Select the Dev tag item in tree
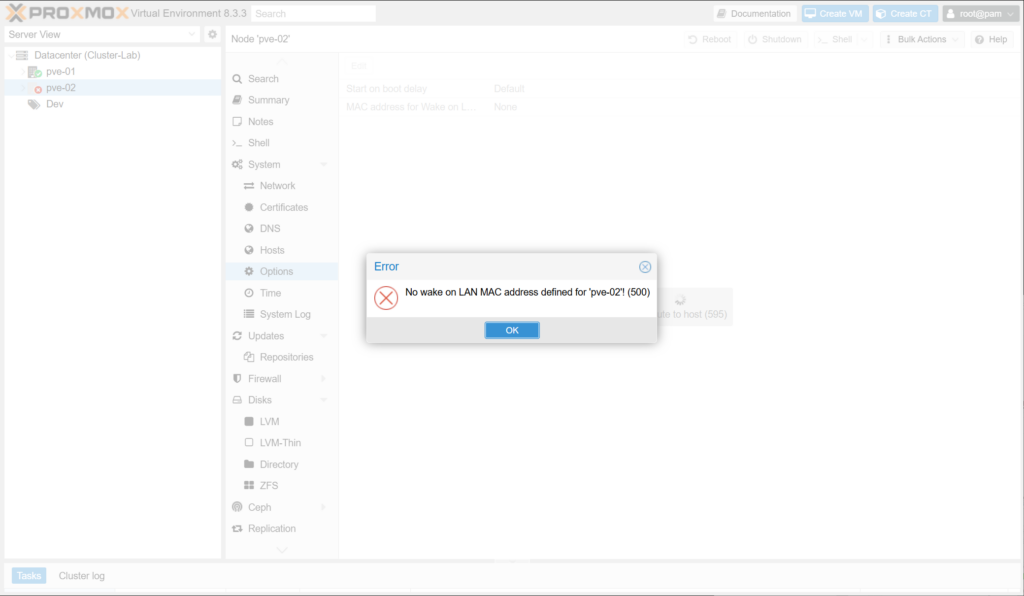Viewport: 1024px width, 596px height. tap(54, 104)
